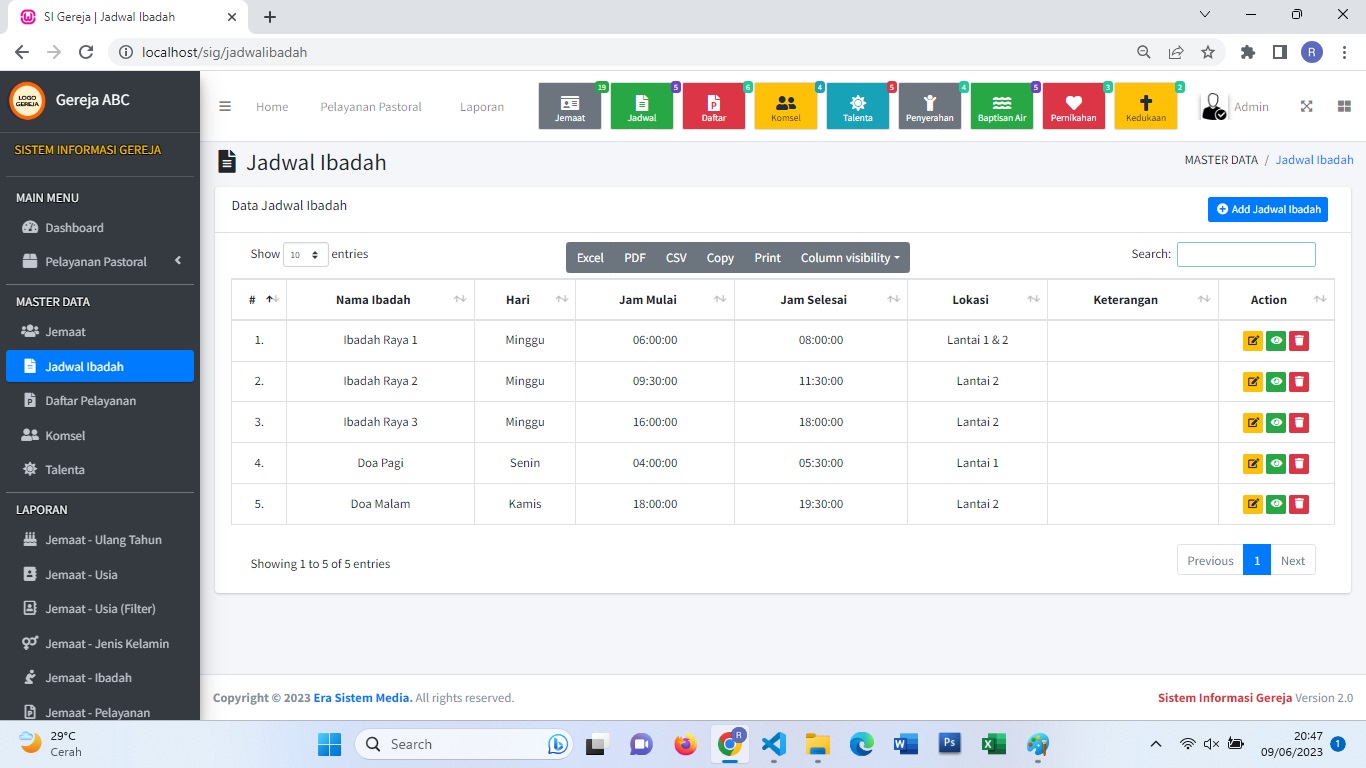Viewport: 1366px width, 768px height.
Task: View details of Ibadah Raya 2
Action: pyautogui.click(x=1275, y=381)
